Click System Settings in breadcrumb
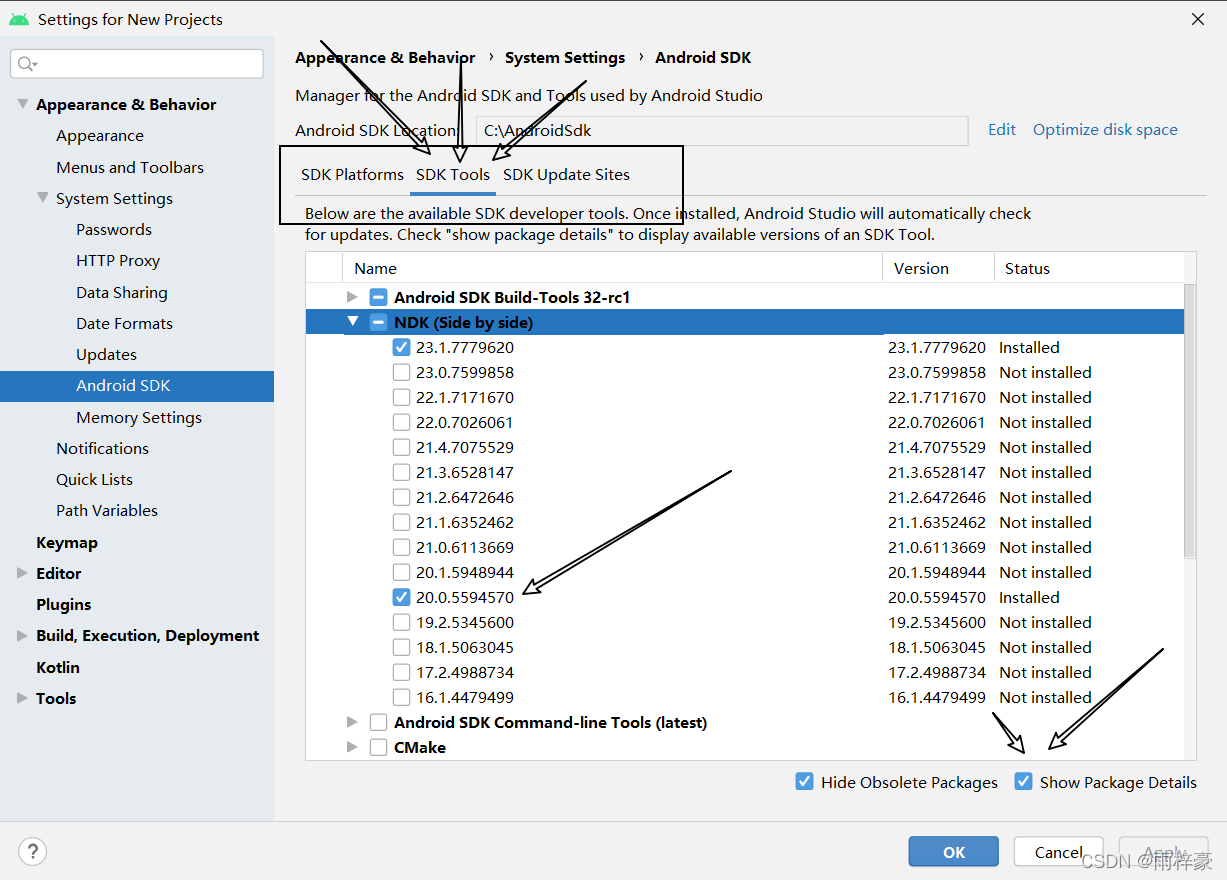Viewport: 1227px width, 880px height. point(565,57)
